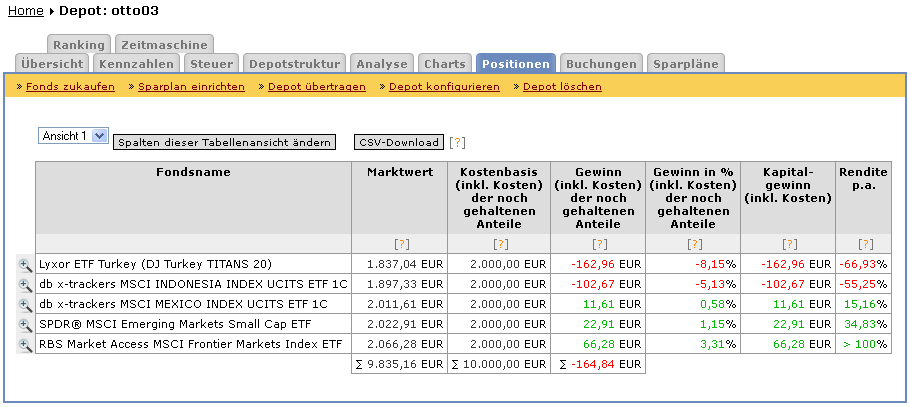The height and width of the screenshot is (407, 910).
Task: Switch to the Steuer tab
Action: pos(211,64)
